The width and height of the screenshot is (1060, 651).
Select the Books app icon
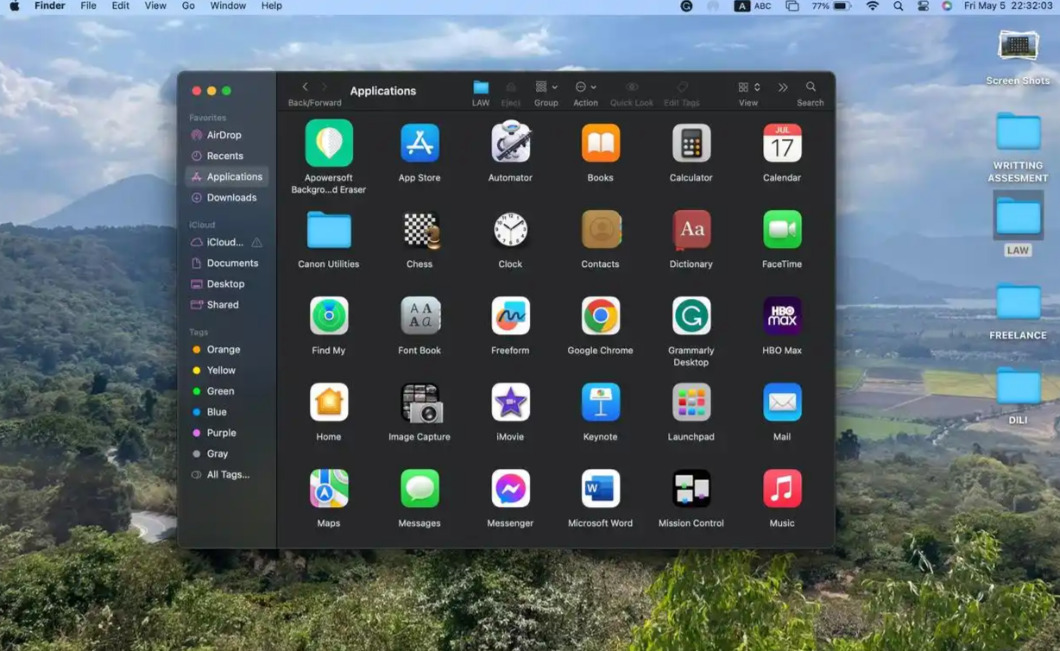[600, 143]
